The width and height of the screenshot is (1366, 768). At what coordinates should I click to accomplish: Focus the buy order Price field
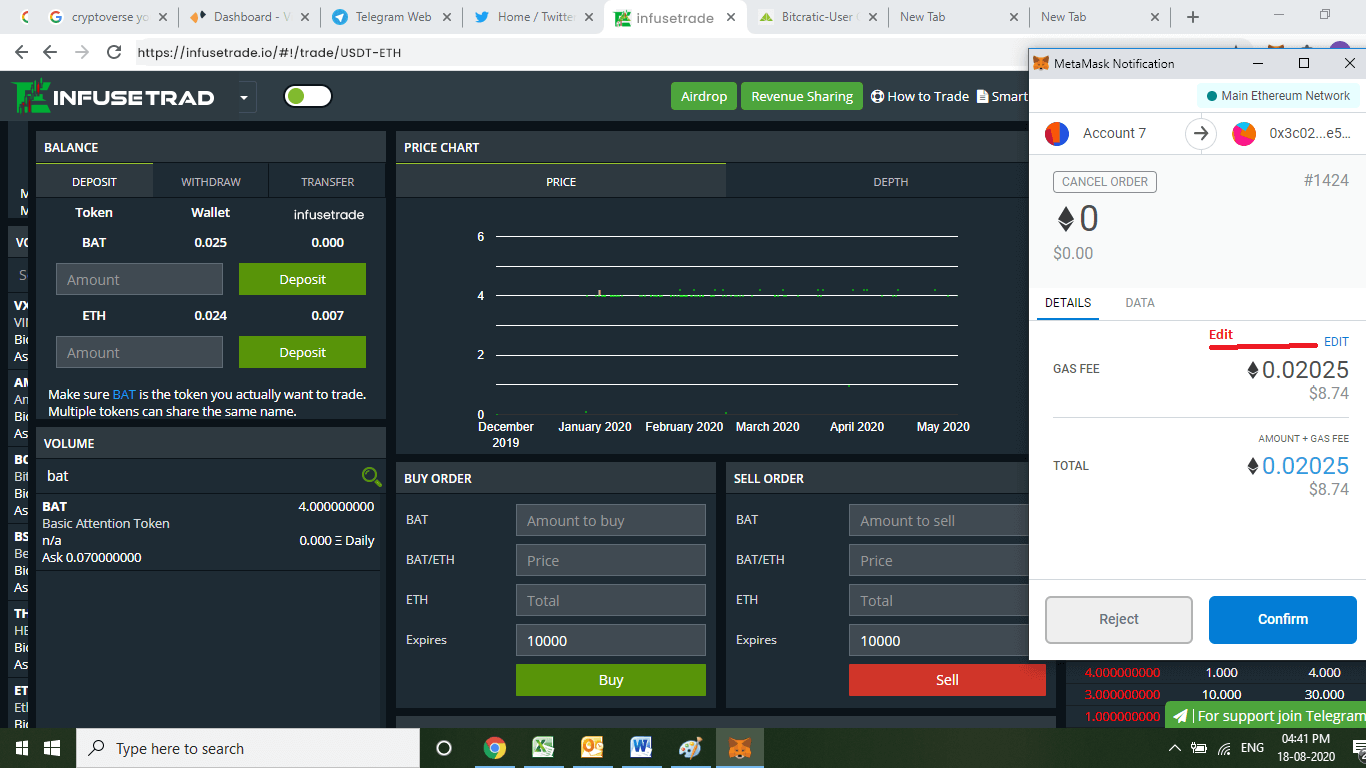(x=611, y=560)
